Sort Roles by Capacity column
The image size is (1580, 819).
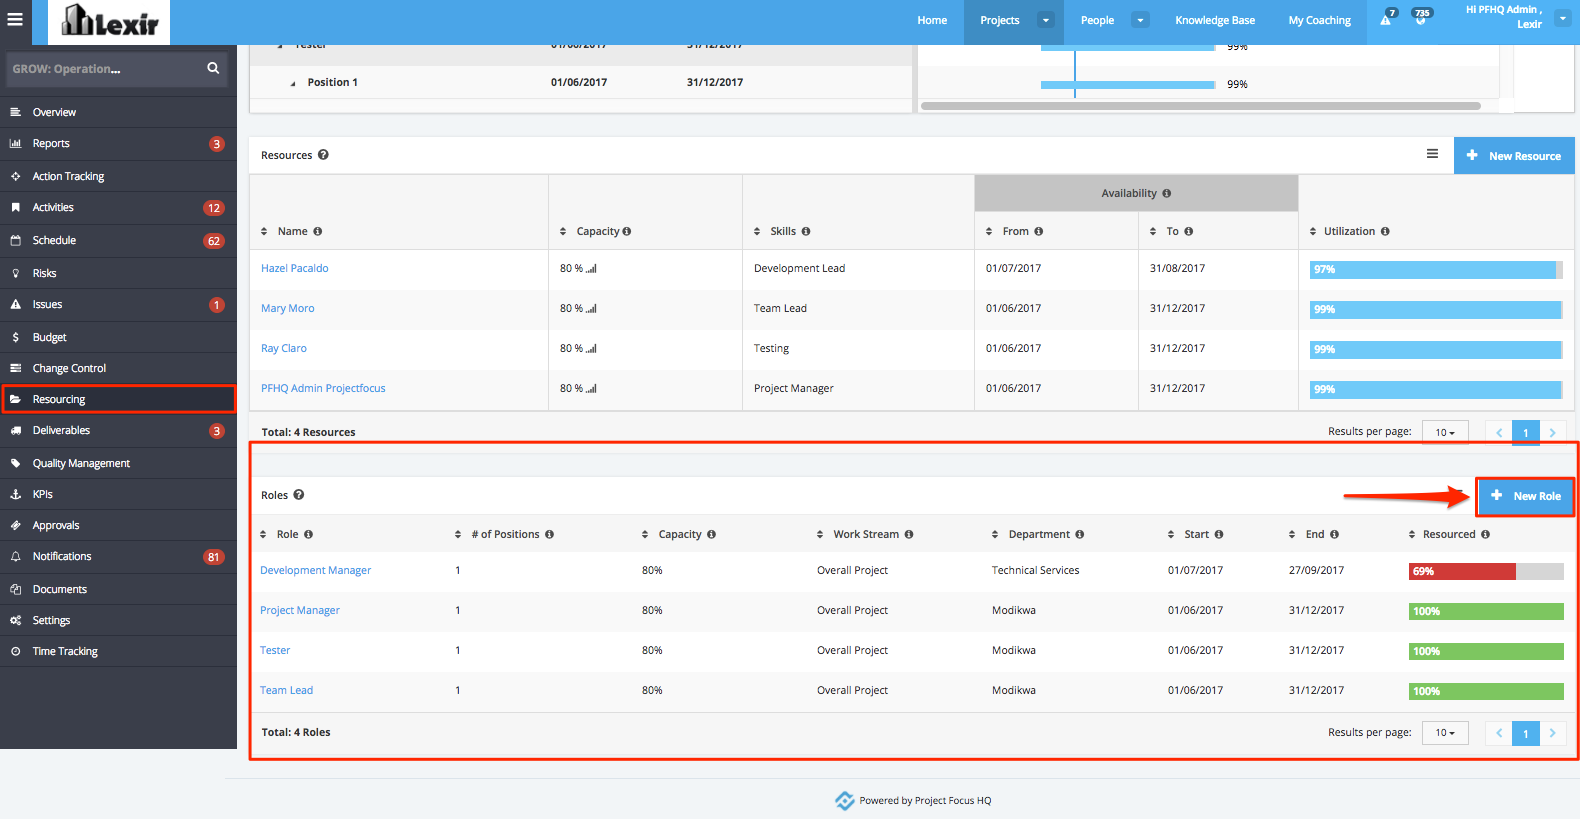pyautogui.click(x=645, y=534)
